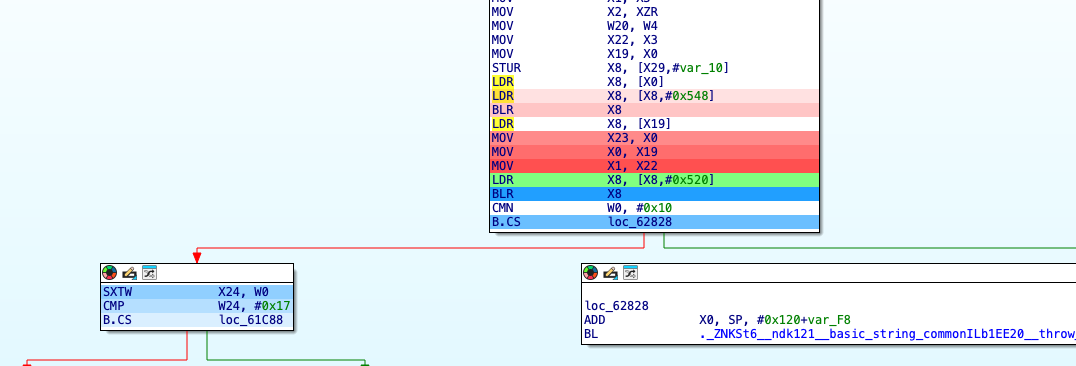1076x366 pixels.
Task: Select the CMP W24, #0x17 line
Action: [x=197, y=306]
